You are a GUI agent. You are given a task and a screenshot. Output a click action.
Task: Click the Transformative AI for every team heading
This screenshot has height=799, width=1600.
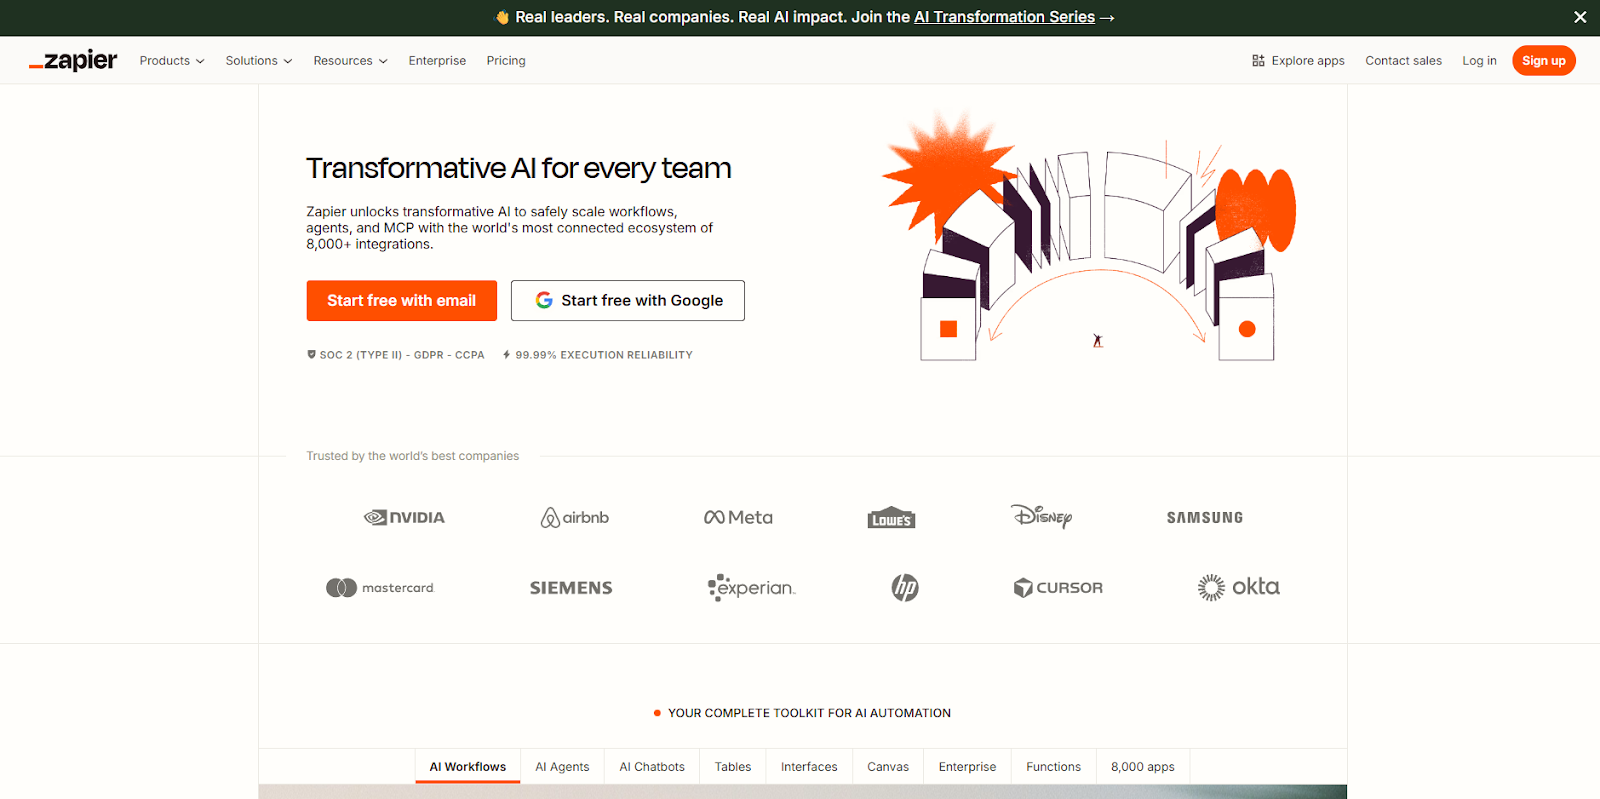coord(519,168)
